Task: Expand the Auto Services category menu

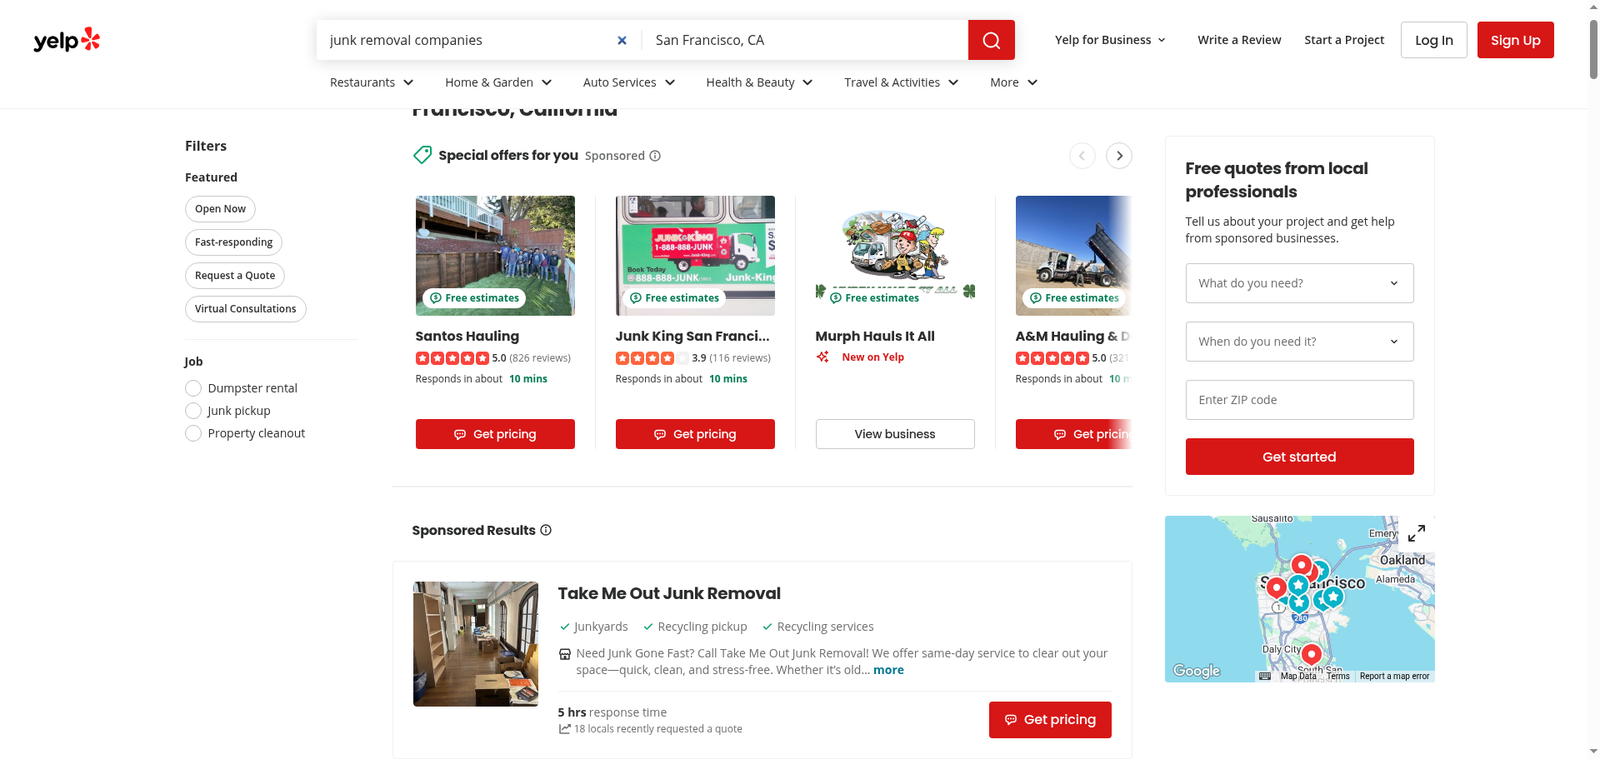Action: 629,82
